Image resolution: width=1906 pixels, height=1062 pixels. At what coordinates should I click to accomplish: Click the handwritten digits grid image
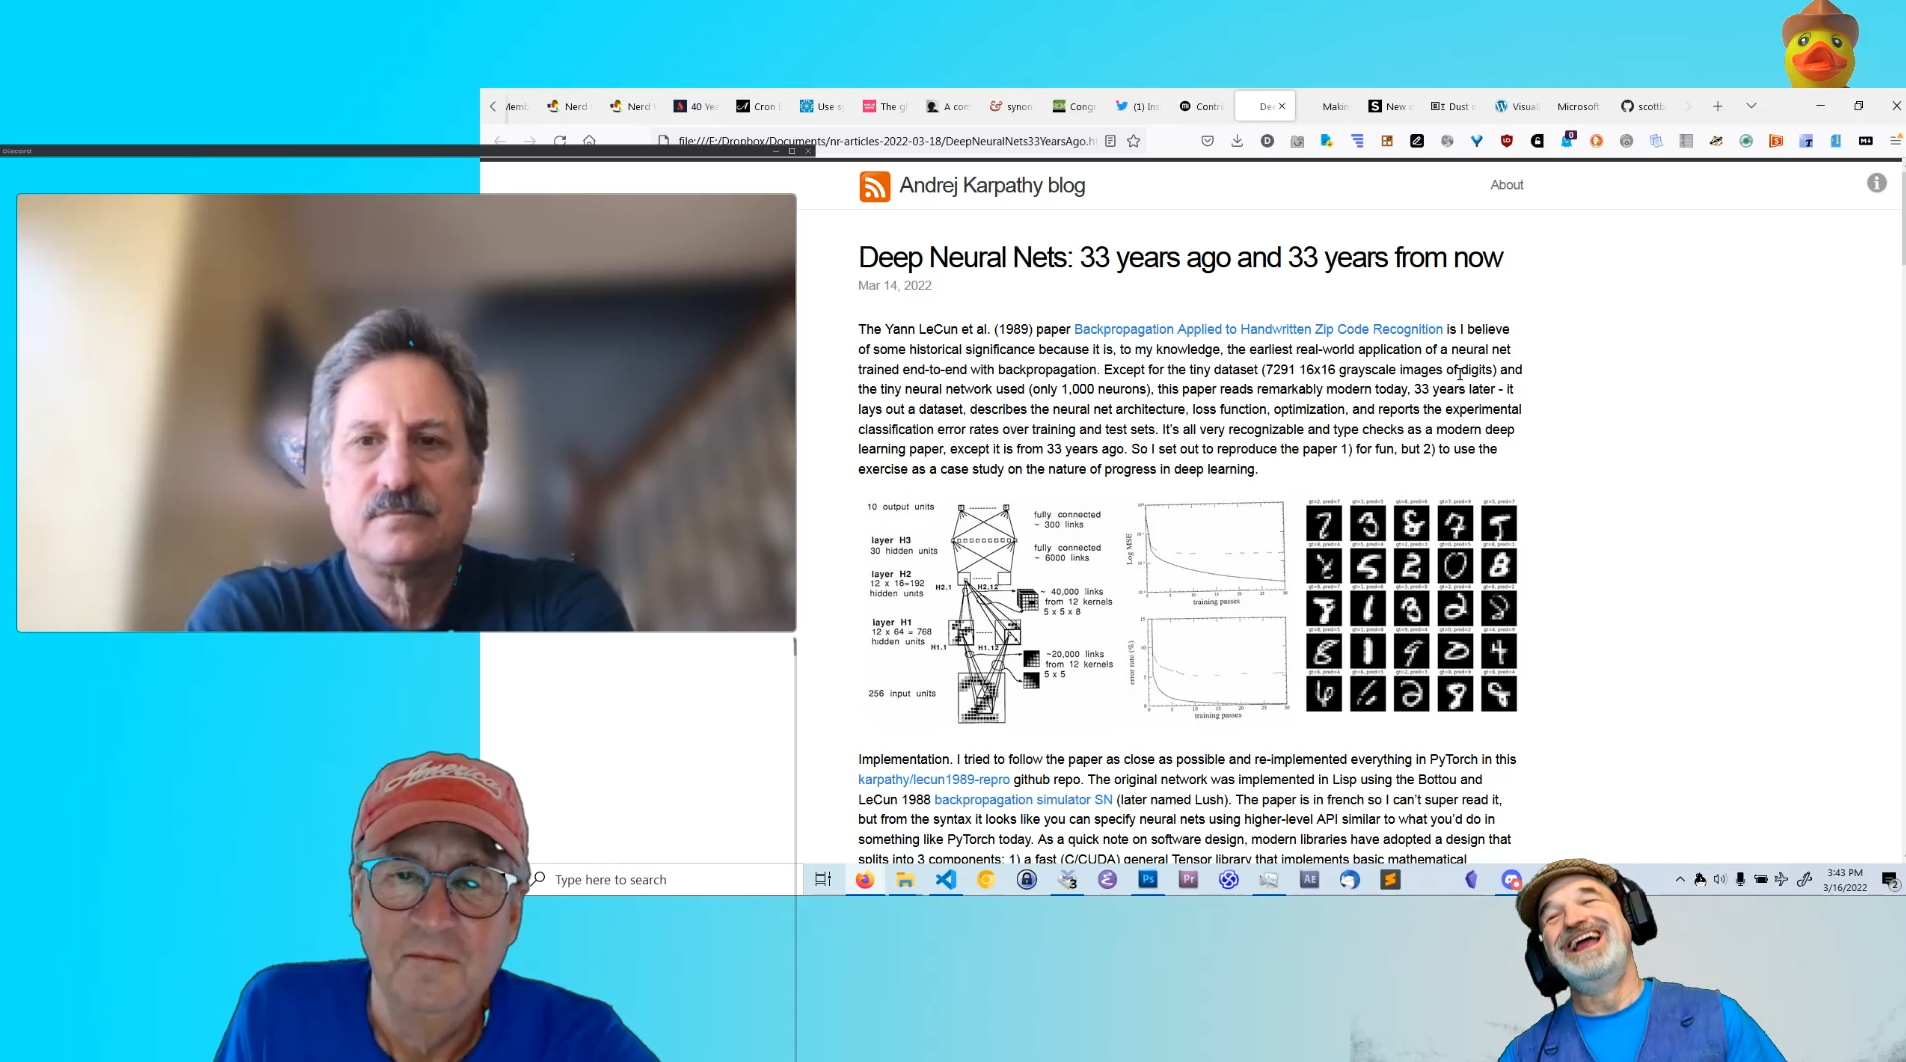[x=1411, y=605]
